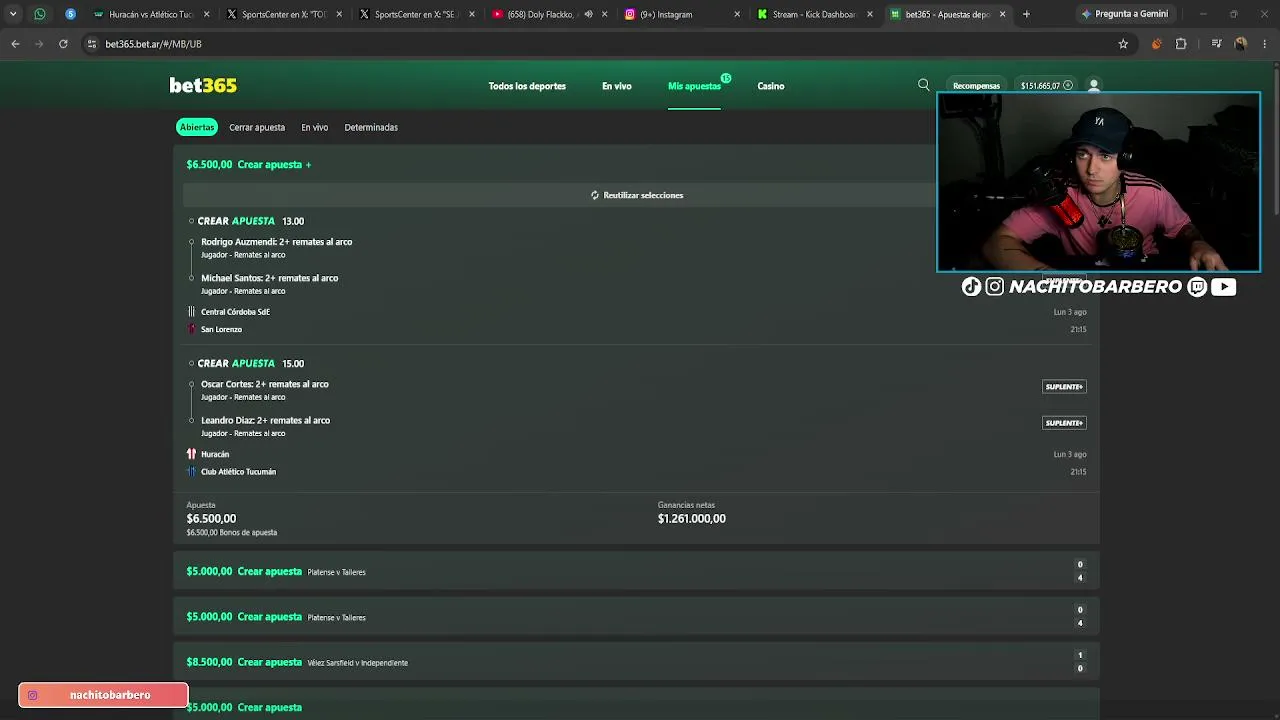Open the account profile icon
Screen dimensions: 1280x720
(x=1094, y=86)
